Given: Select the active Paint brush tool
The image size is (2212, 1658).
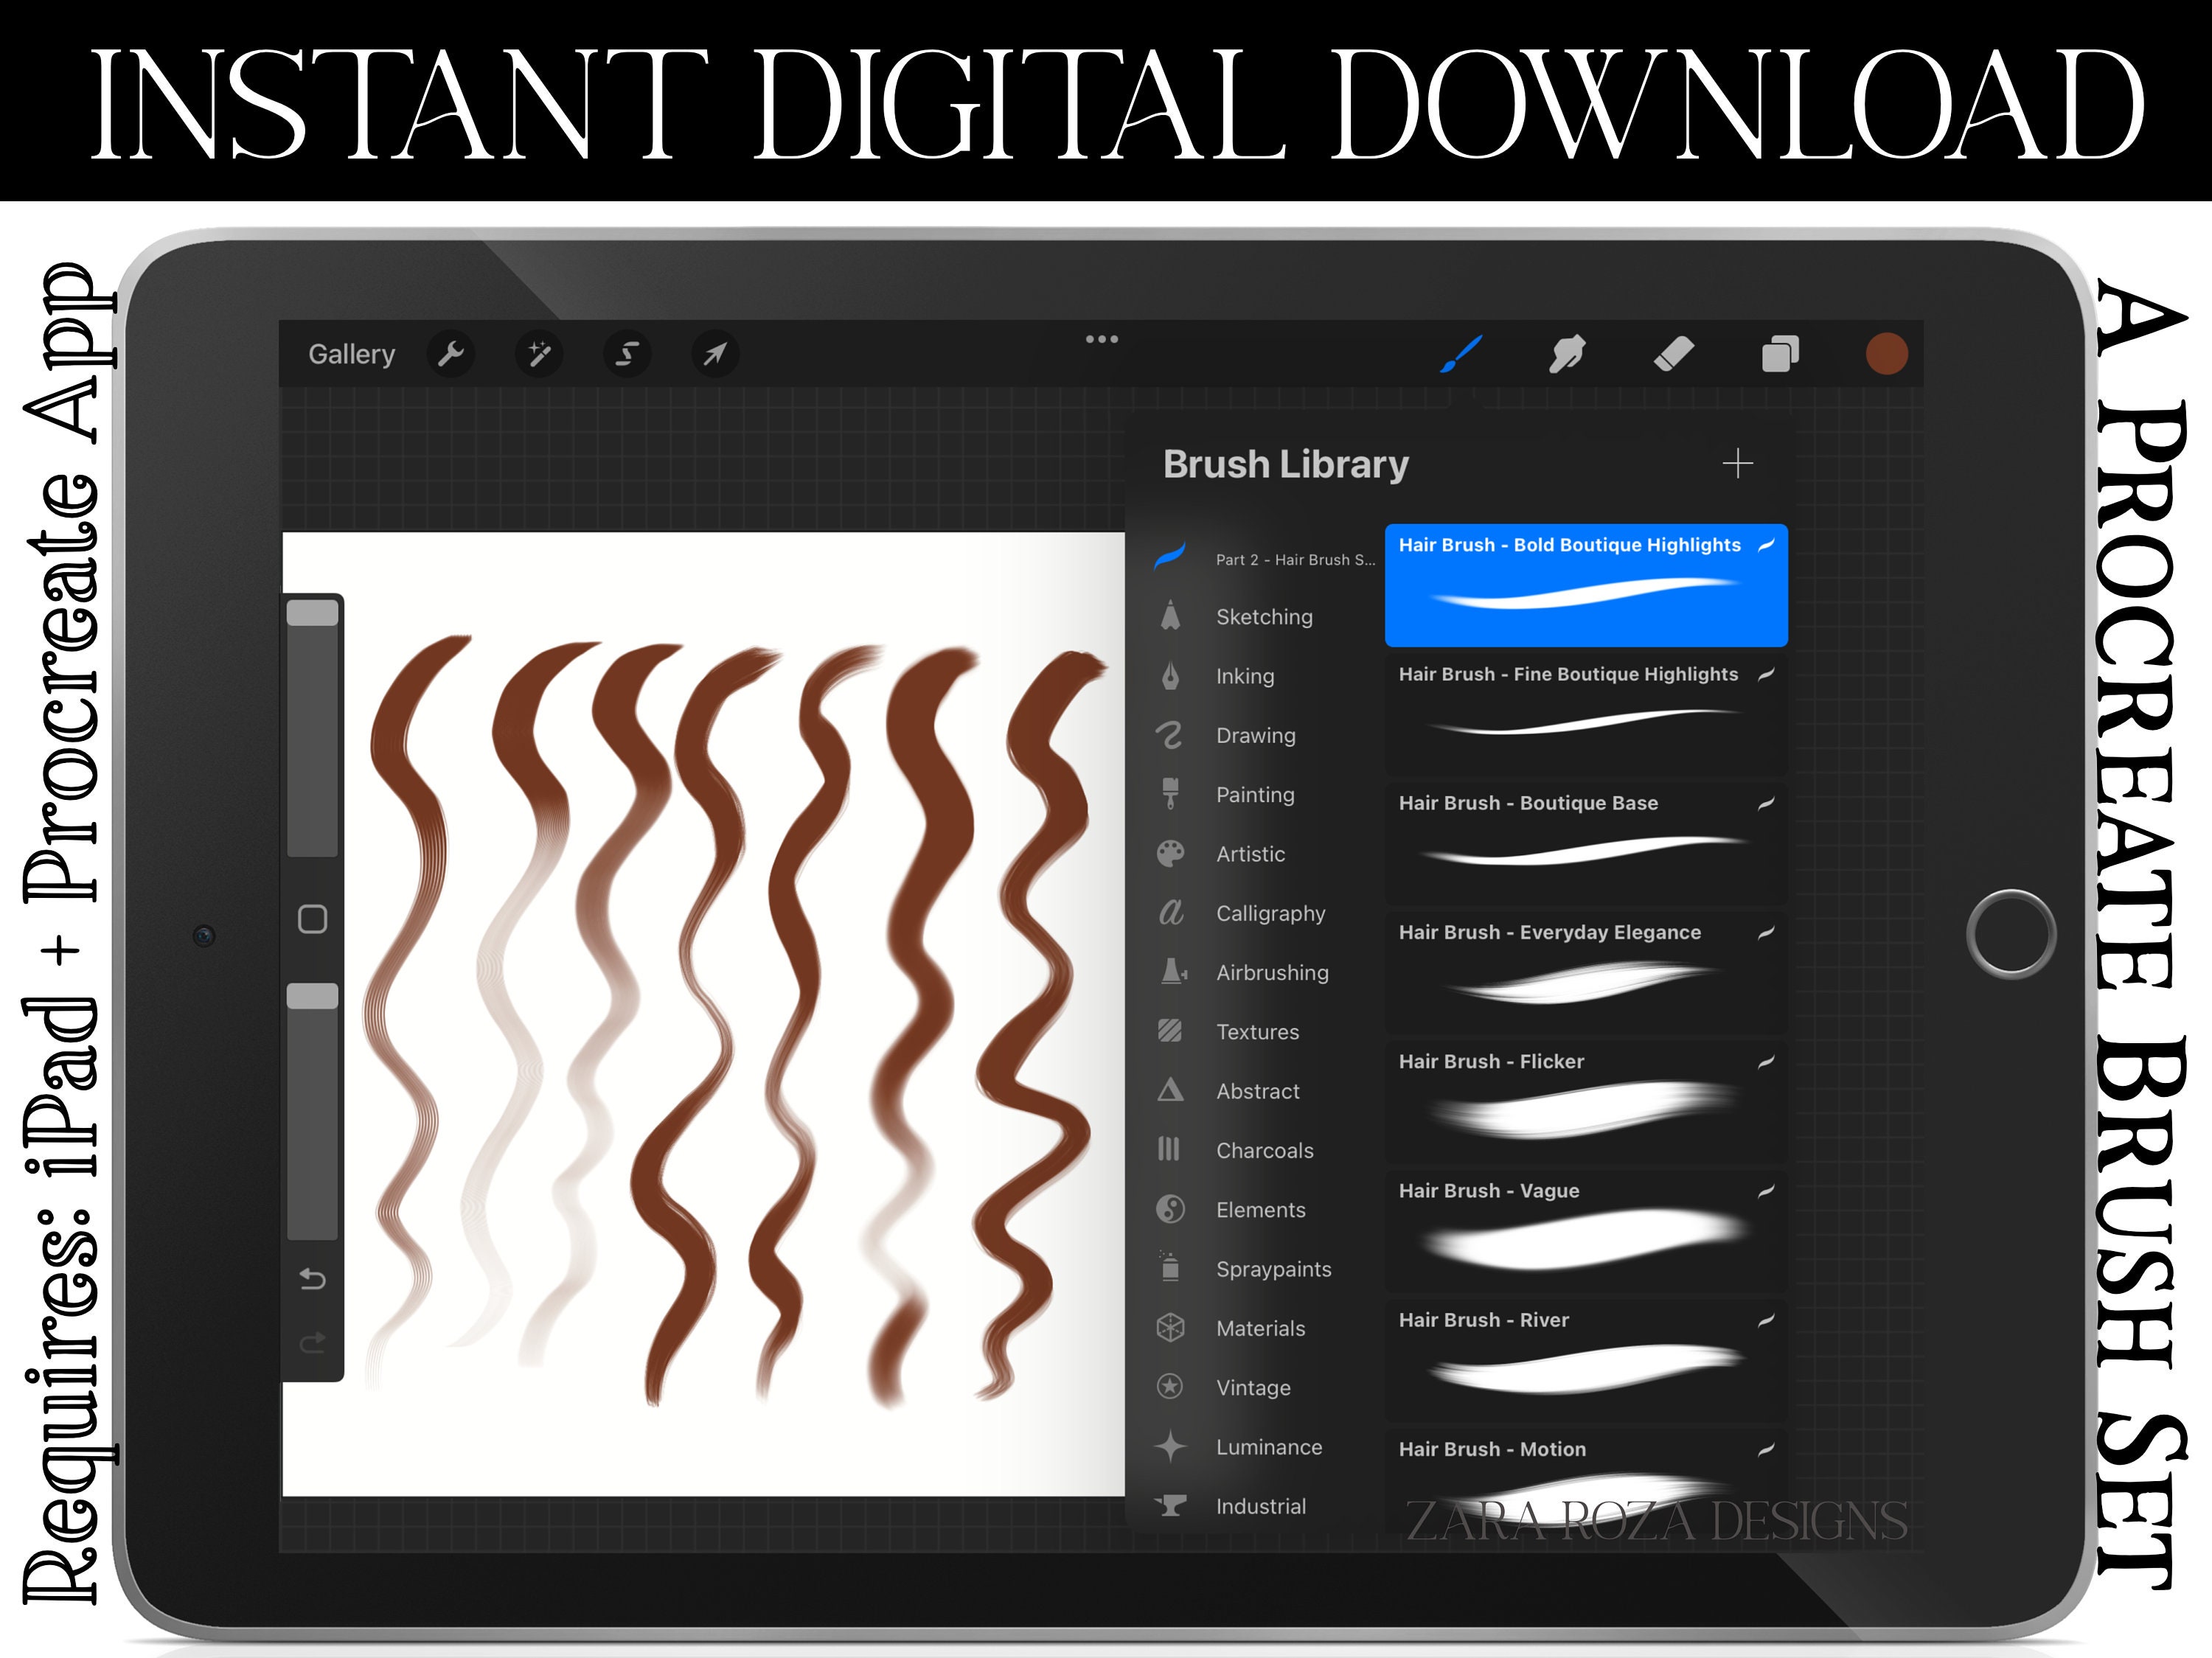Looking at the screenshot, I should coord(1463,354).
